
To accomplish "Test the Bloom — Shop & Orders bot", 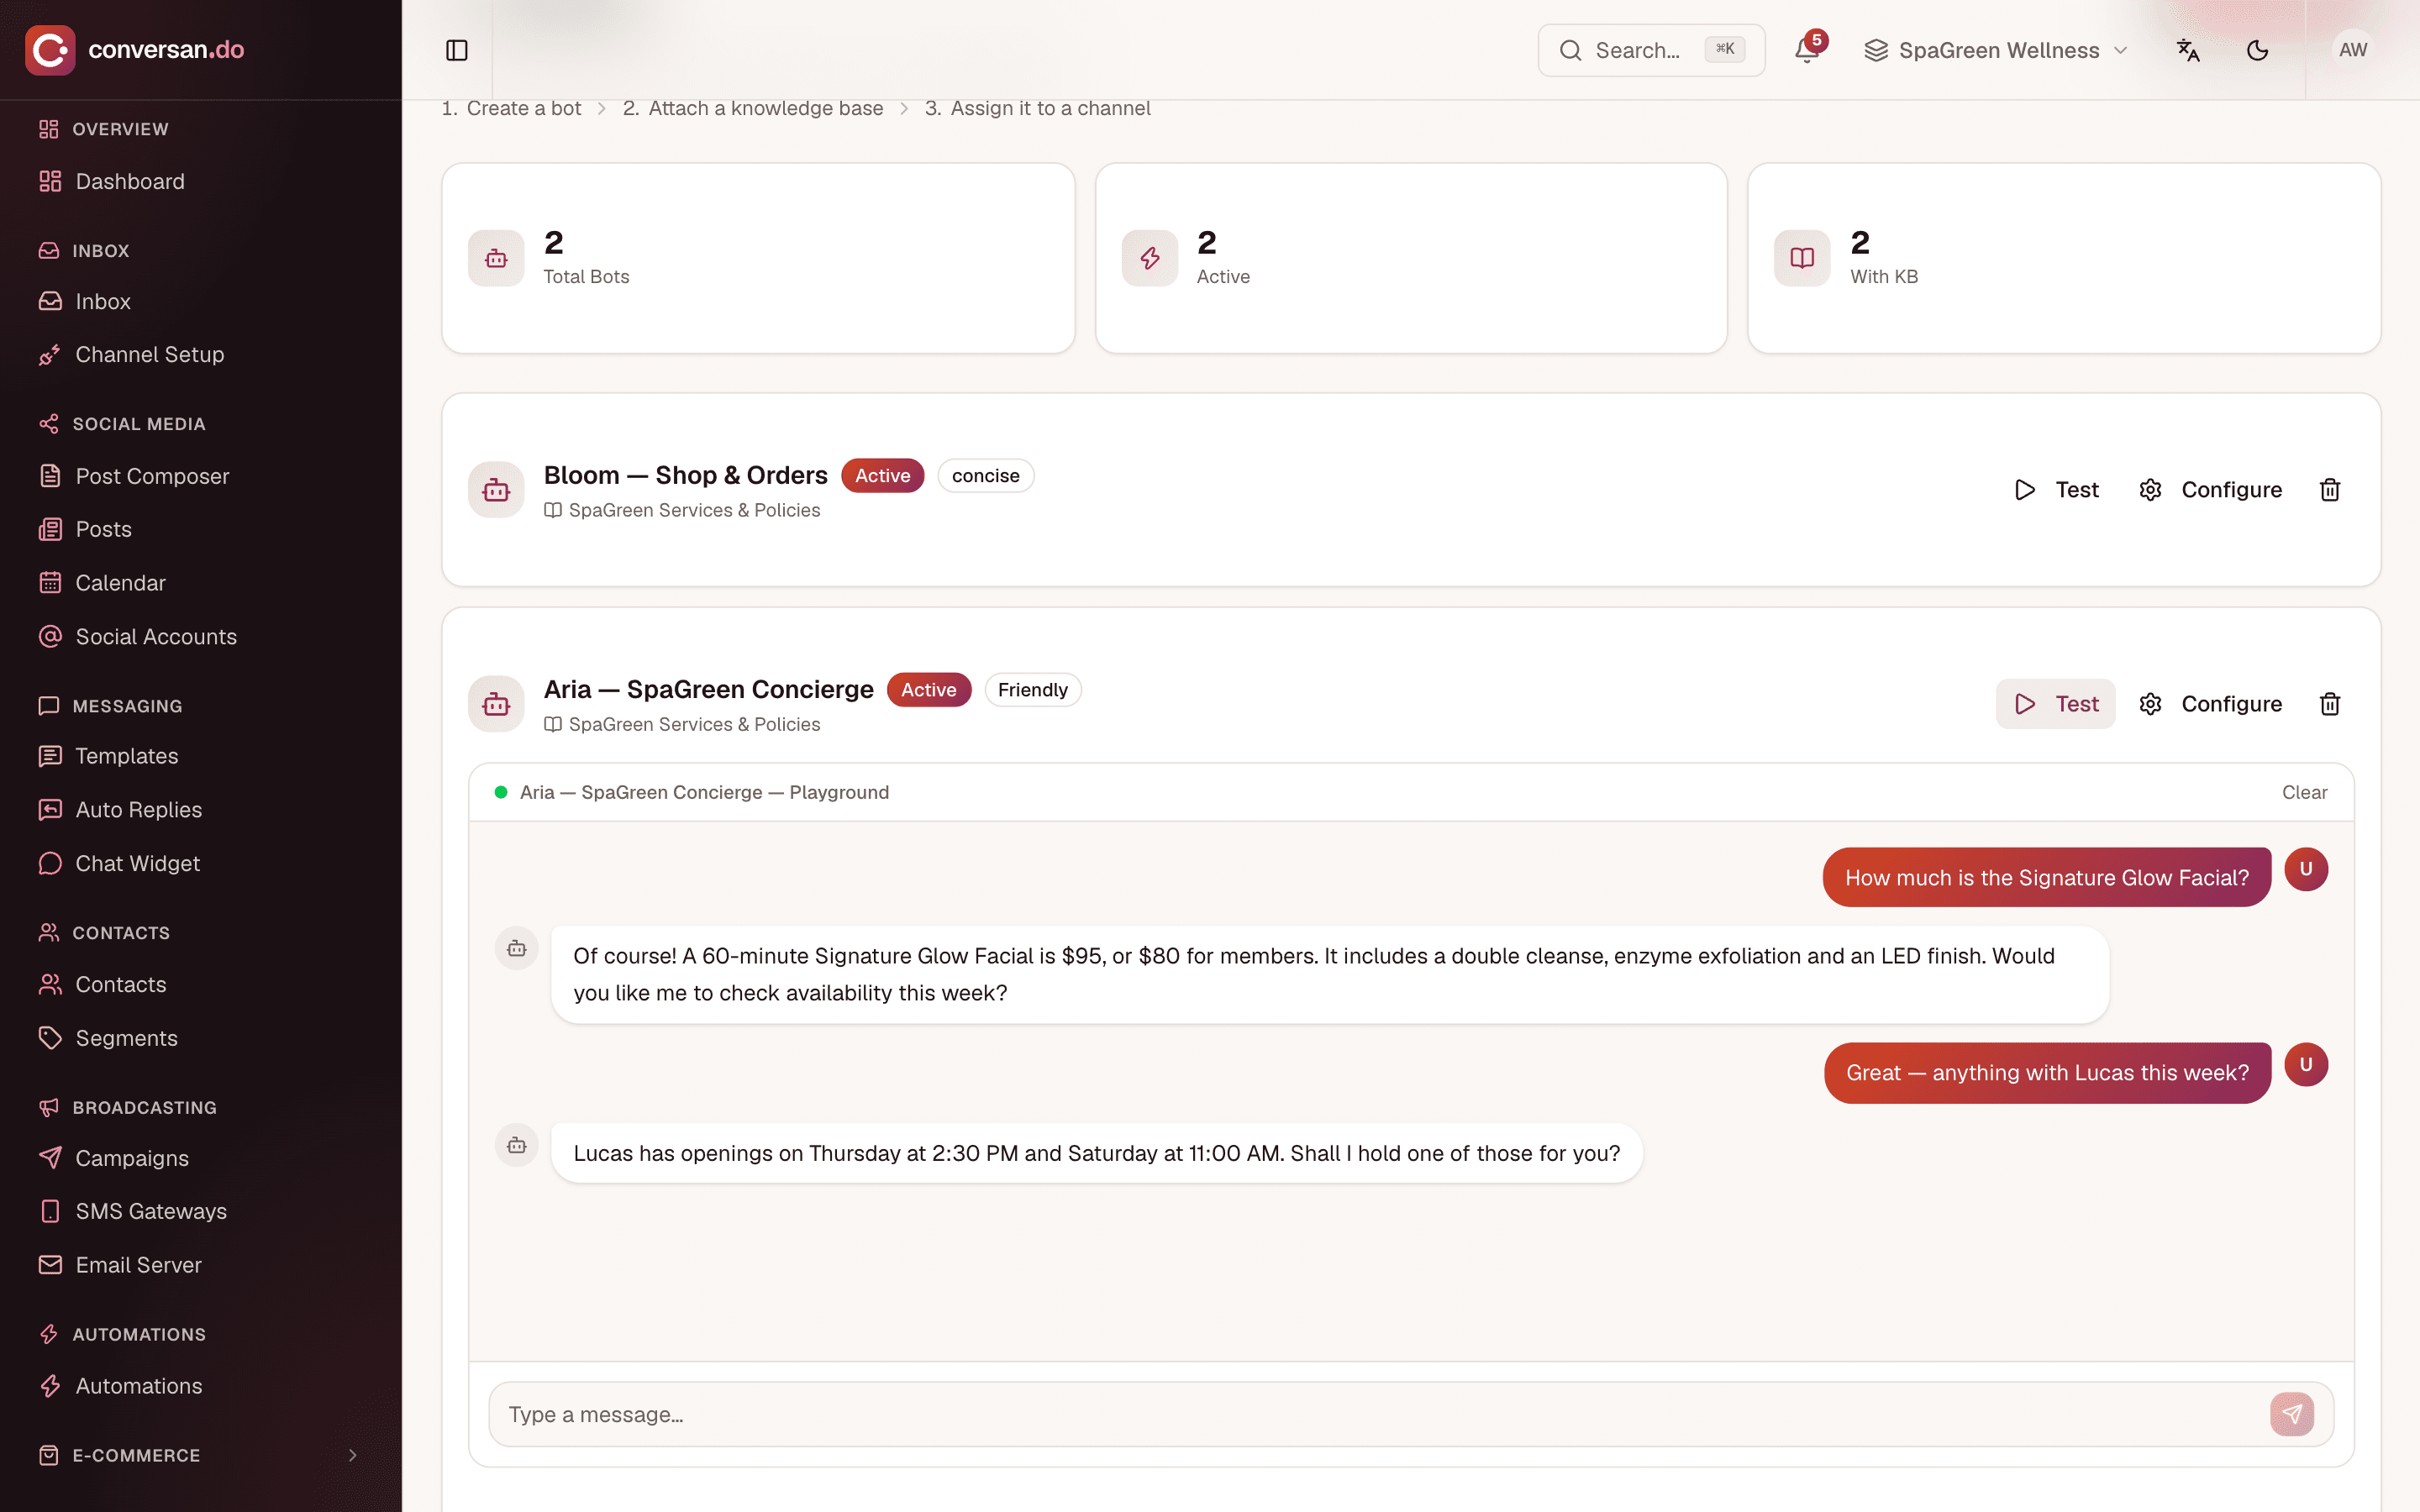I will coord(2056,490).
